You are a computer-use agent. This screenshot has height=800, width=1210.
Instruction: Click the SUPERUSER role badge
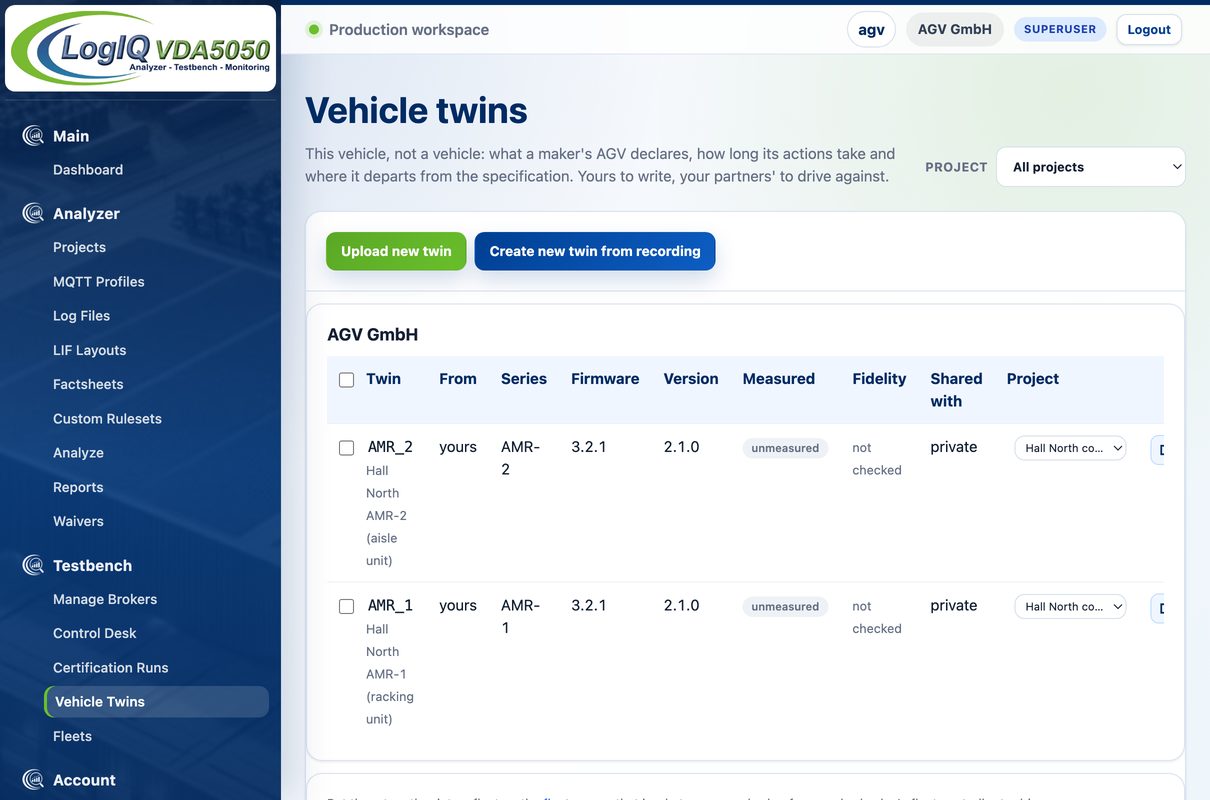[1060, 29]
